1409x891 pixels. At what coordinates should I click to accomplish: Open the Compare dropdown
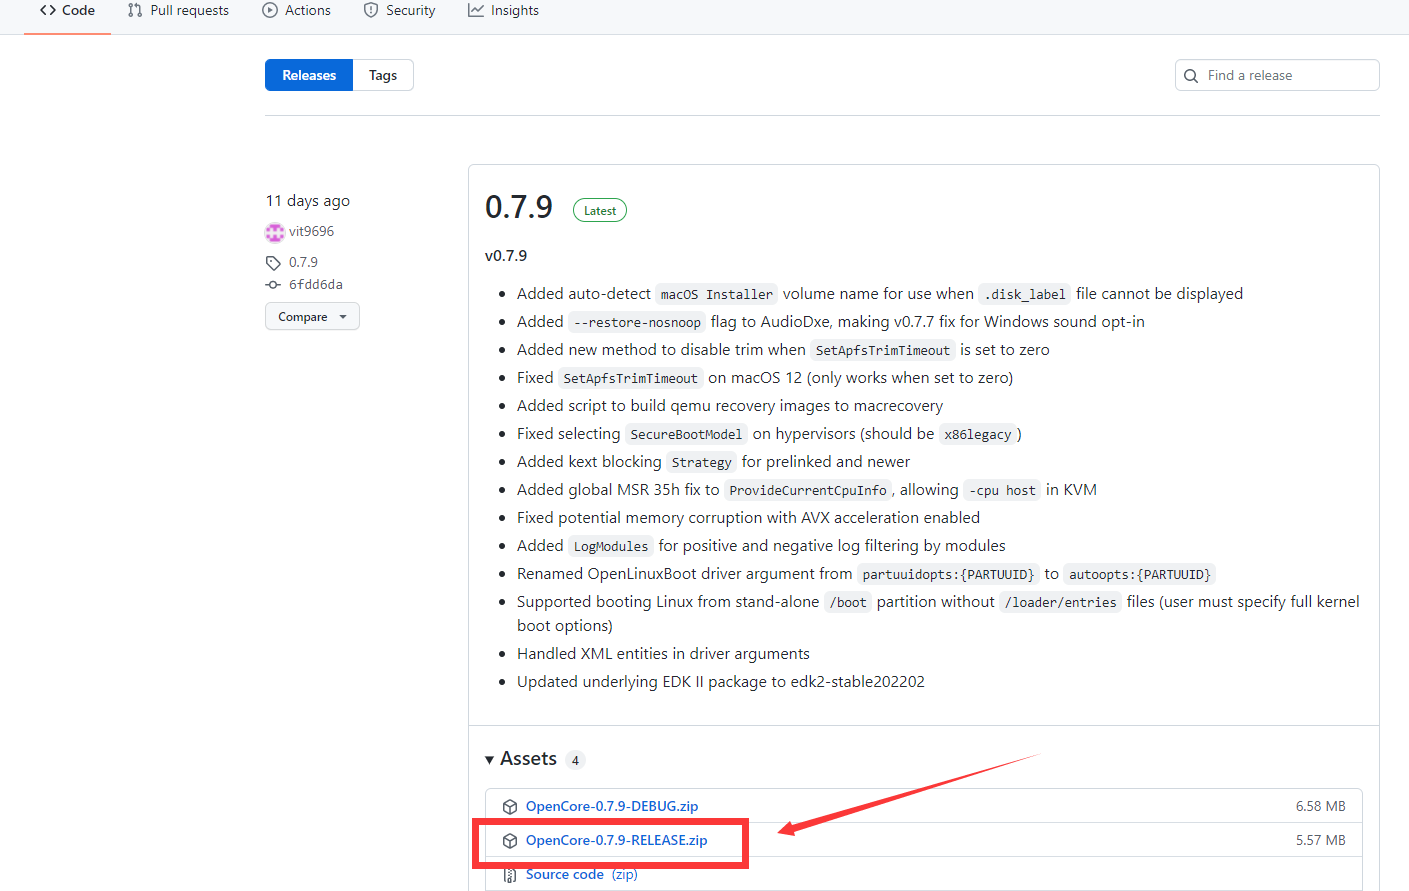pyautogui.click(x=312, y=317)
